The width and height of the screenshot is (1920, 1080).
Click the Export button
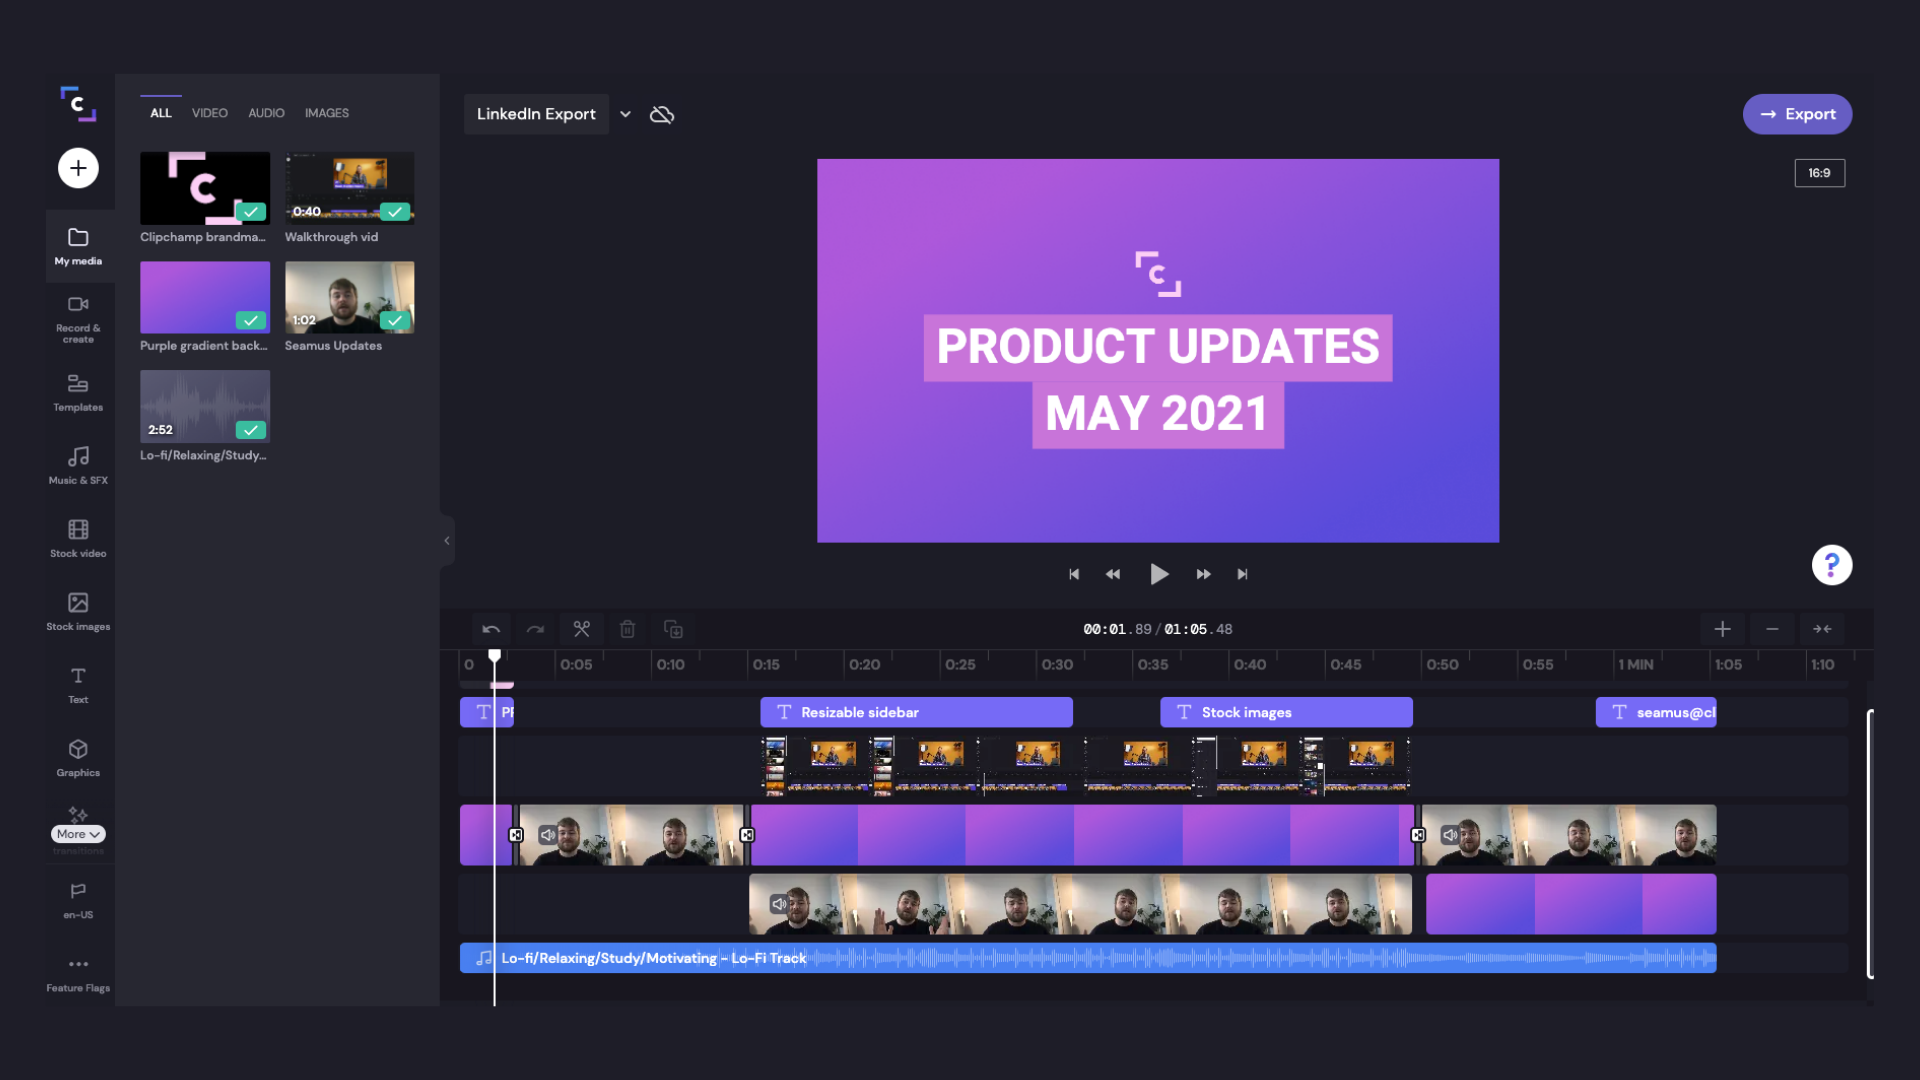pos(1797,114)
